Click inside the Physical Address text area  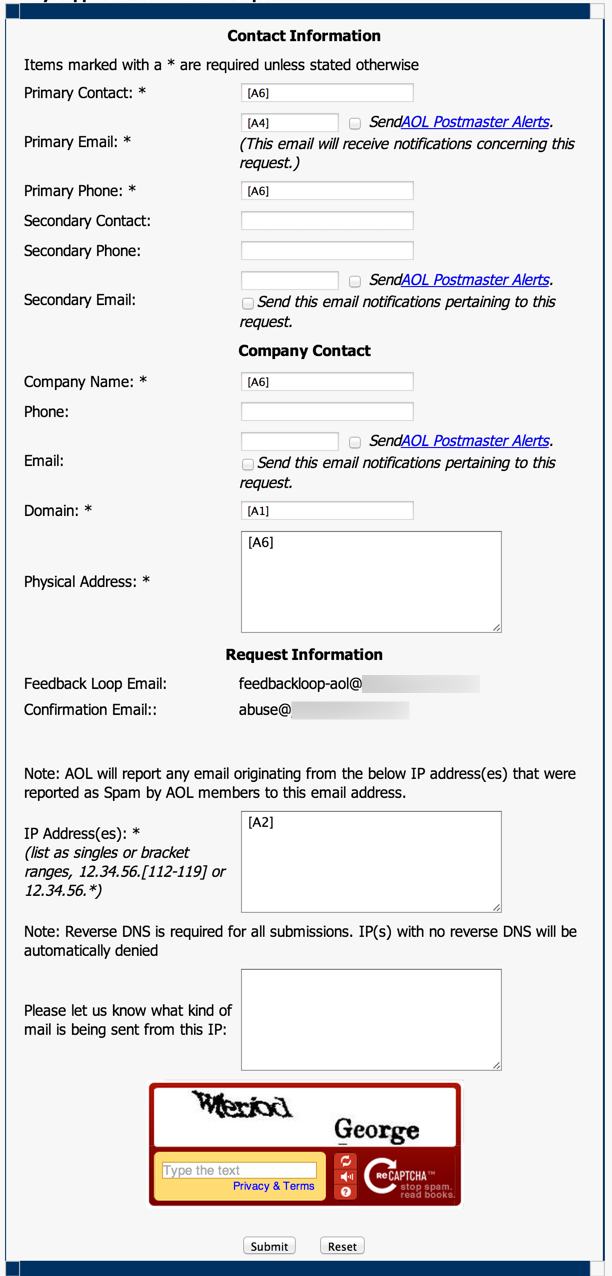[x=371, y=582]
